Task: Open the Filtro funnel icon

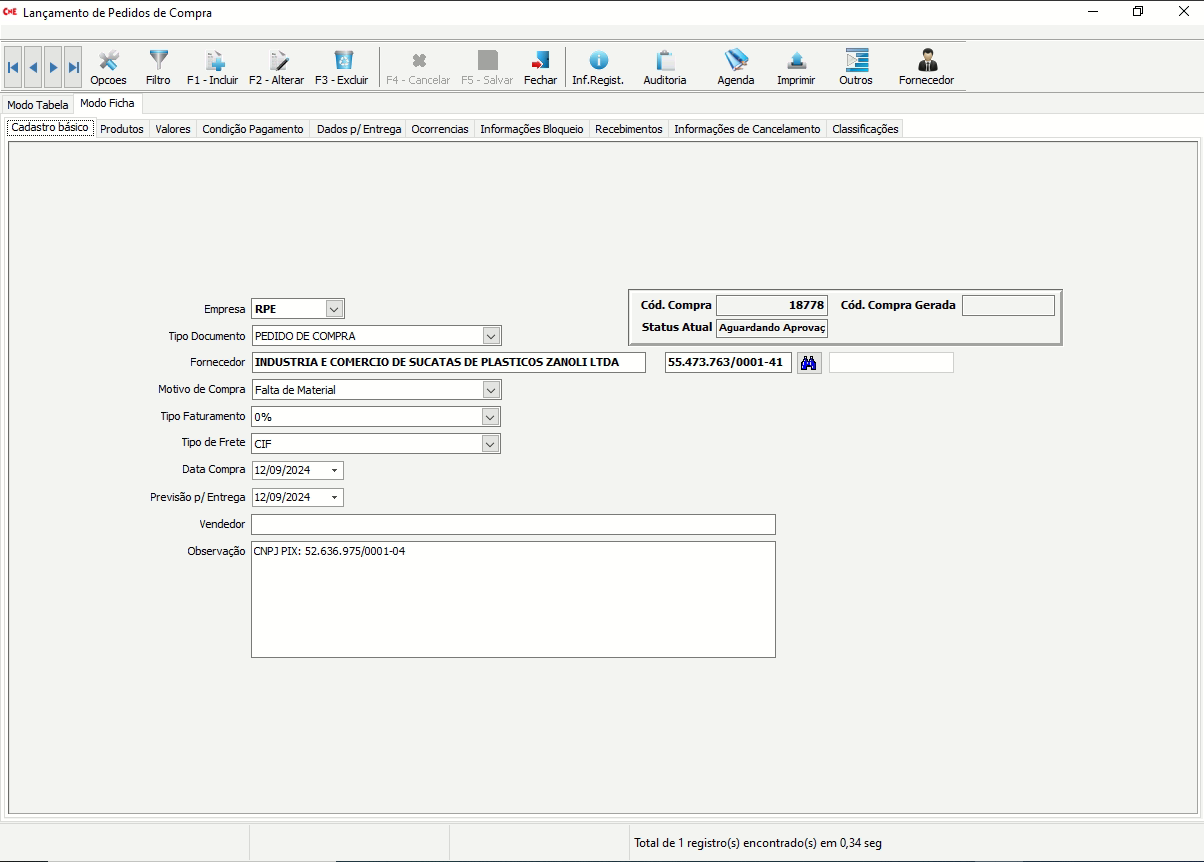Action: pyautogui.click(x=158, y=67)
